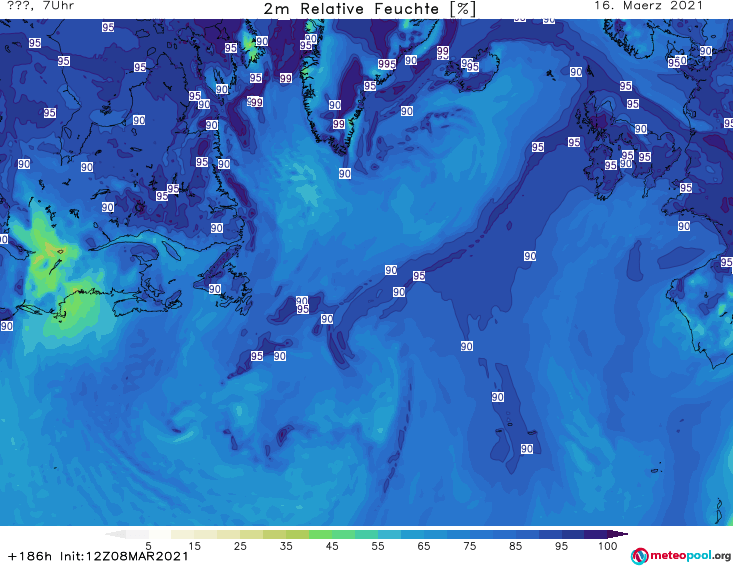733x566 pixels.
Task: Click the '995' contour label near Greenland
Action: (387, 64)
